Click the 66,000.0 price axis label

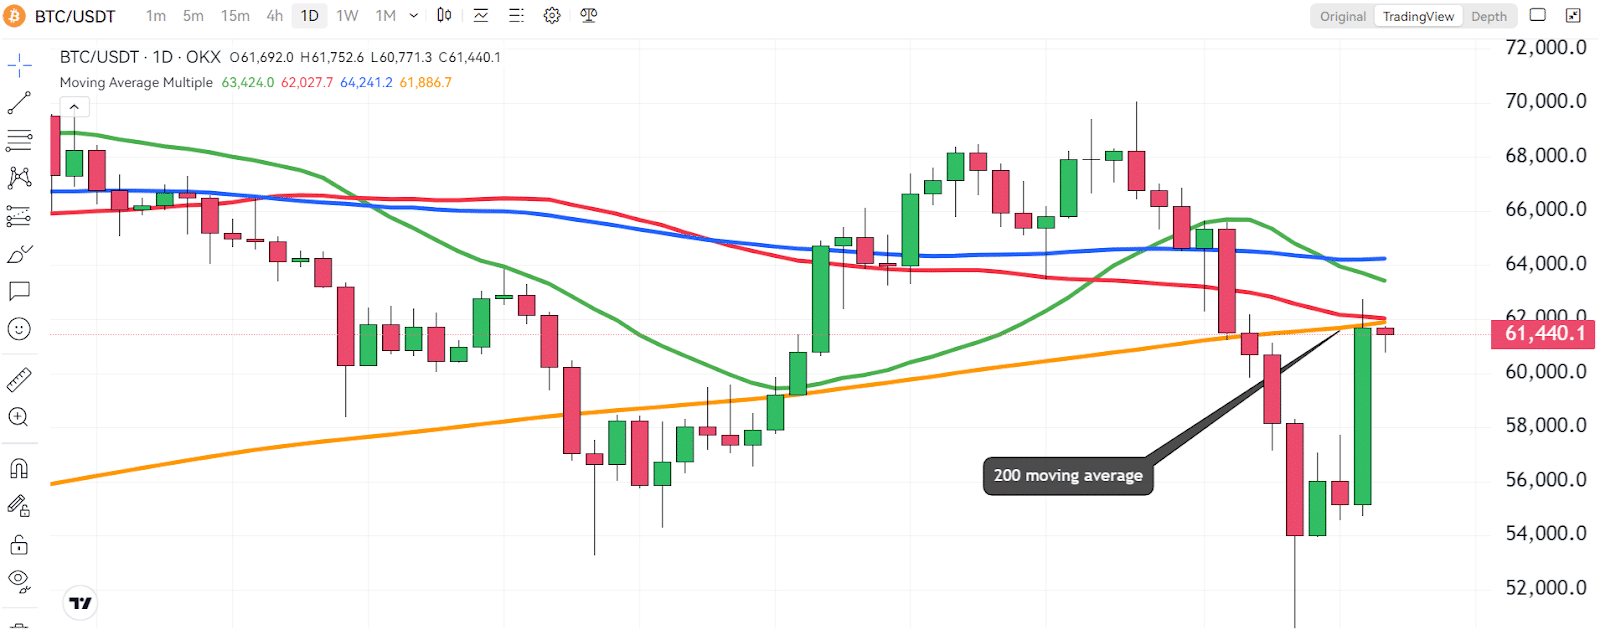(1545, 209)
